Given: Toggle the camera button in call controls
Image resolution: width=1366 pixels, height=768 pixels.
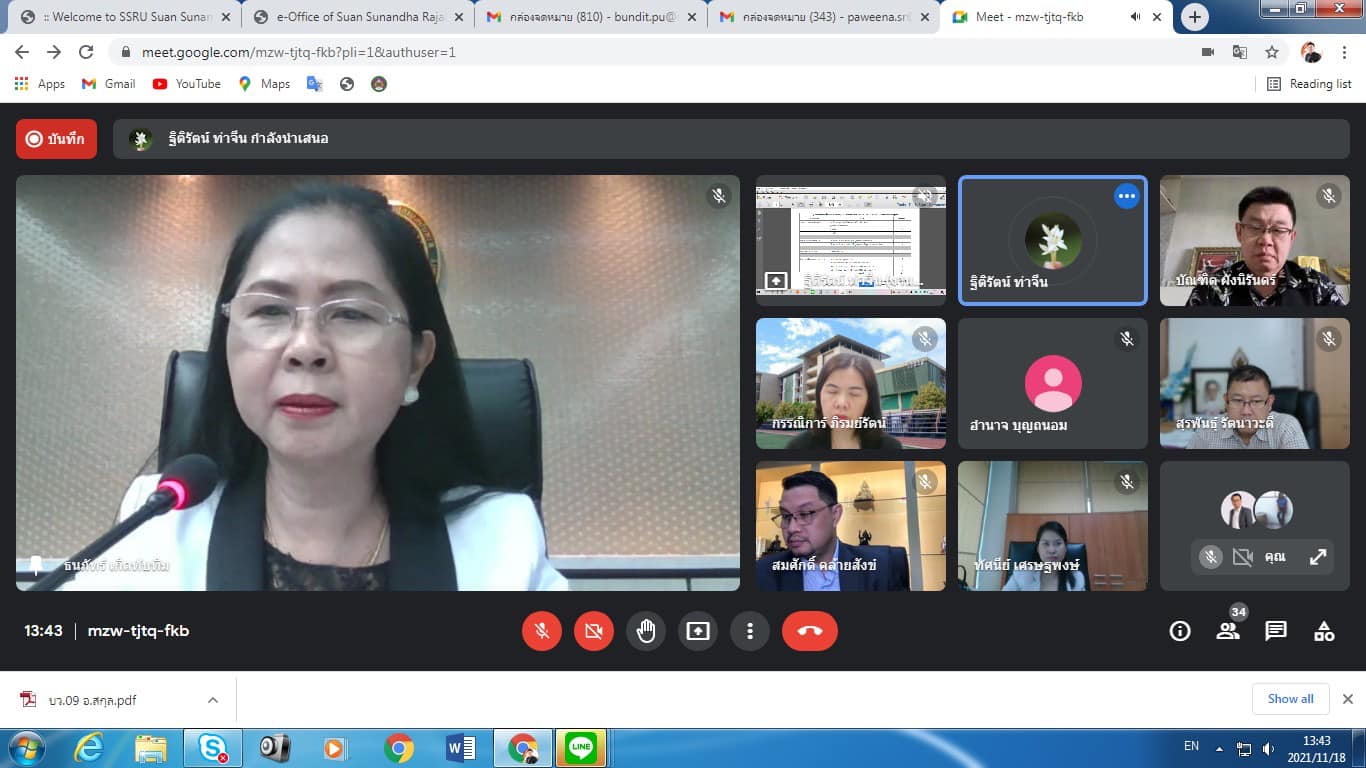Looking at the screenshot, I should [x=594, y=631].
